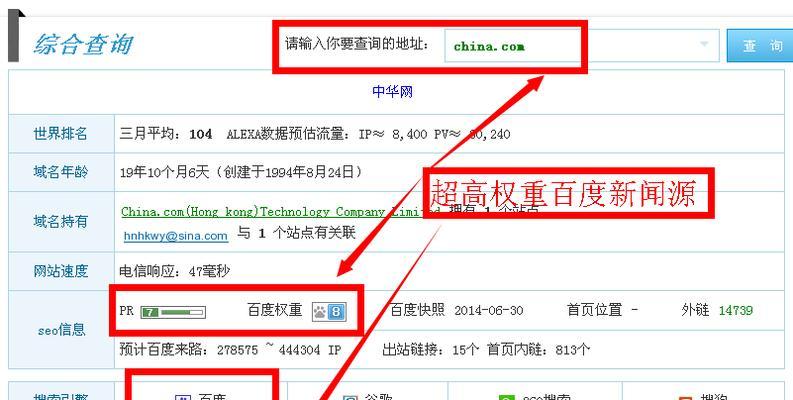Viewport: 793px width, 400px height.
Task: Click the china.com address input field
Action: click(582, 46)
